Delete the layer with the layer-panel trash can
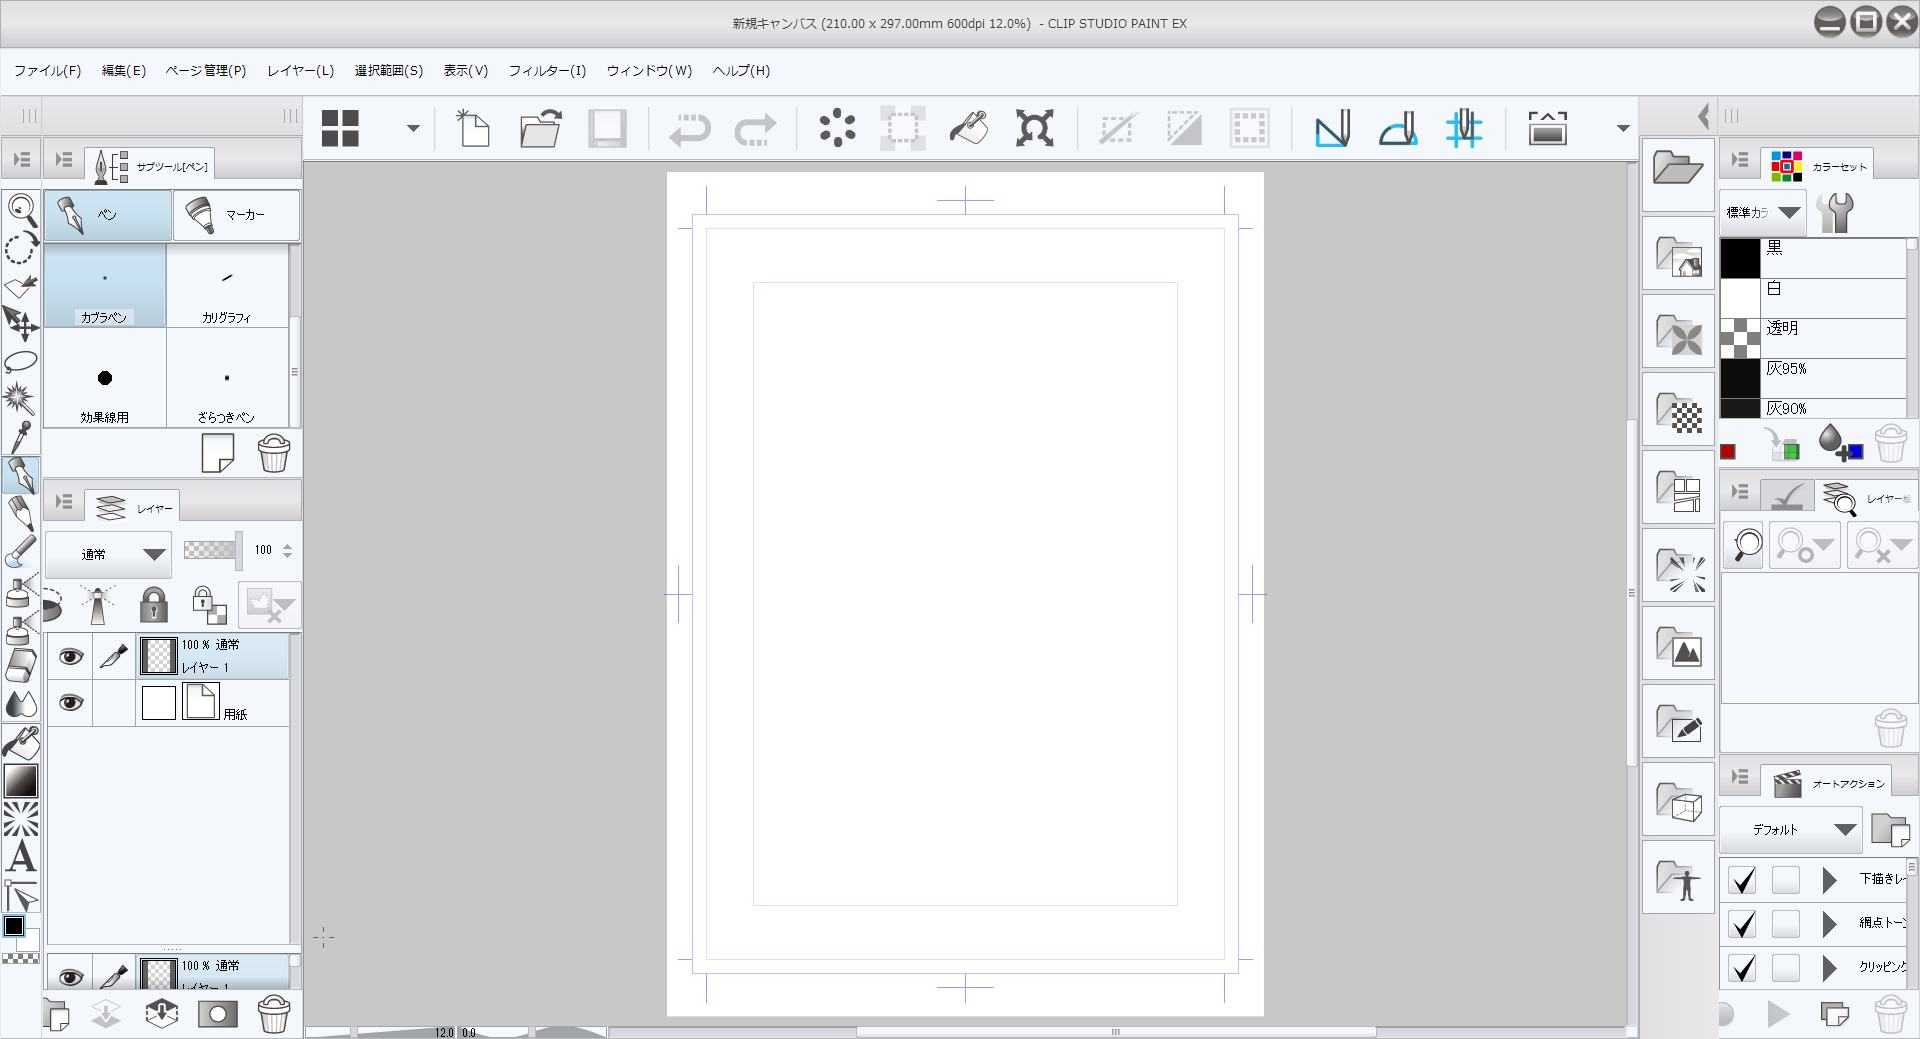Viewport: 1920px width, 1039px height. 273,1014
